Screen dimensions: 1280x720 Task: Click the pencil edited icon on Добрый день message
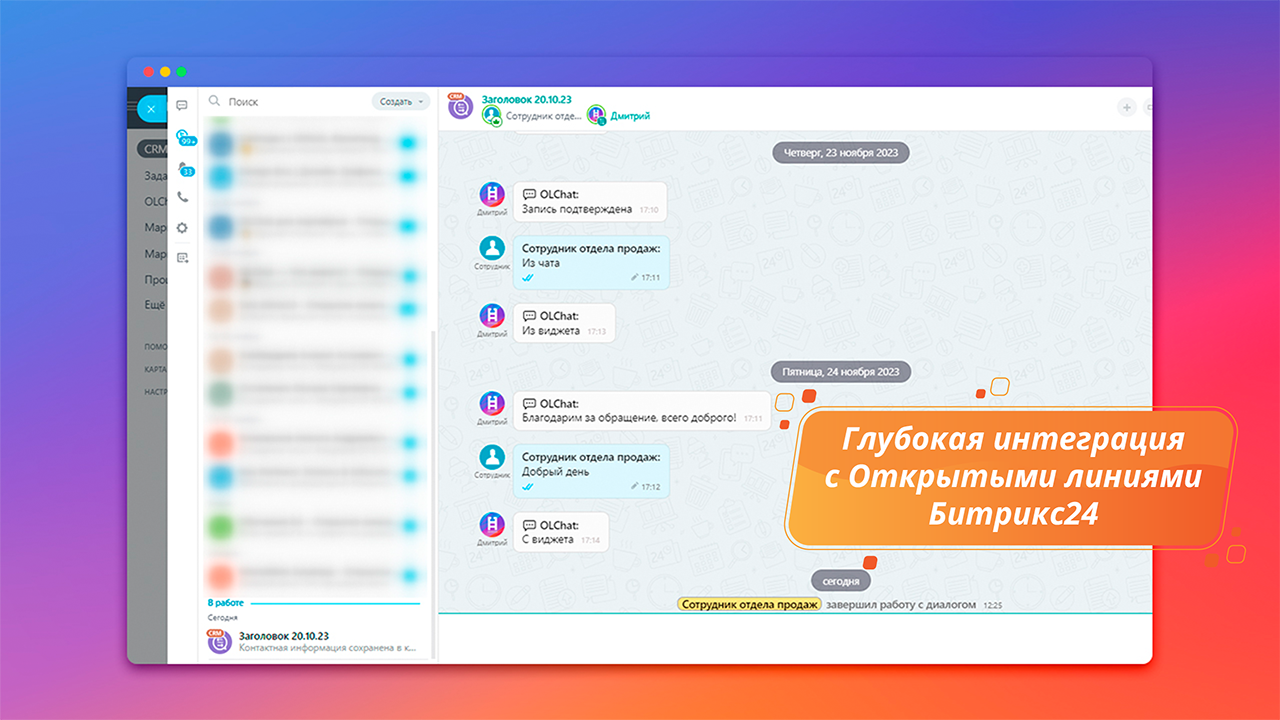pos(634,486)
